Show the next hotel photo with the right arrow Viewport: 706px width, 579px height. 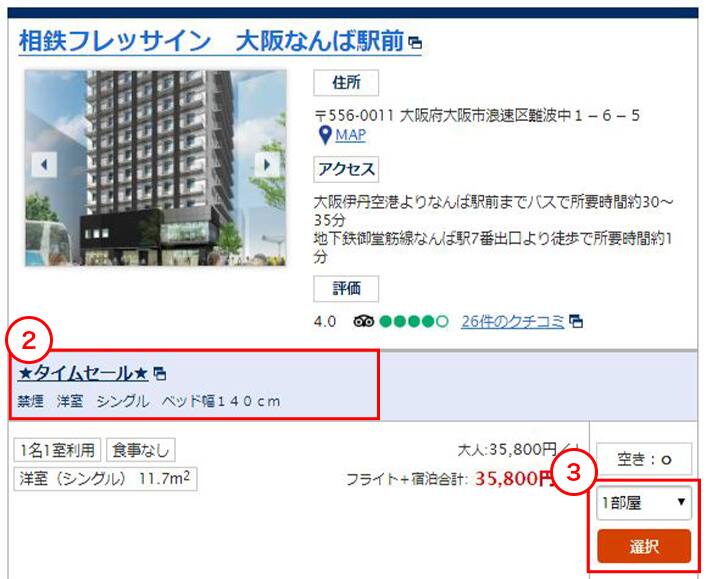tap(267, 165)
